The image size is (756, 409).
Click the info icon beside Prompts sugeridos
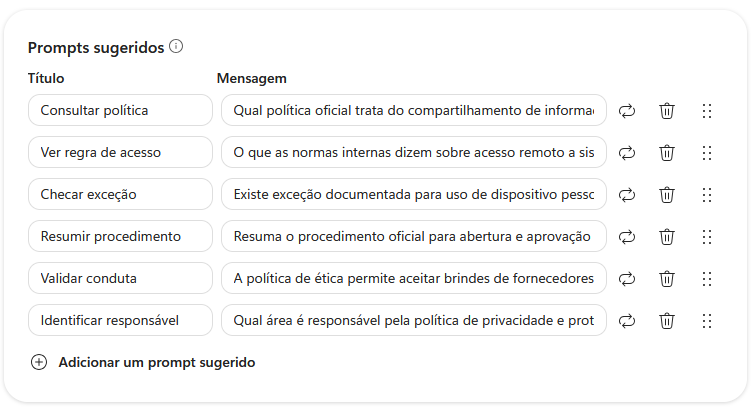[176, 47]
